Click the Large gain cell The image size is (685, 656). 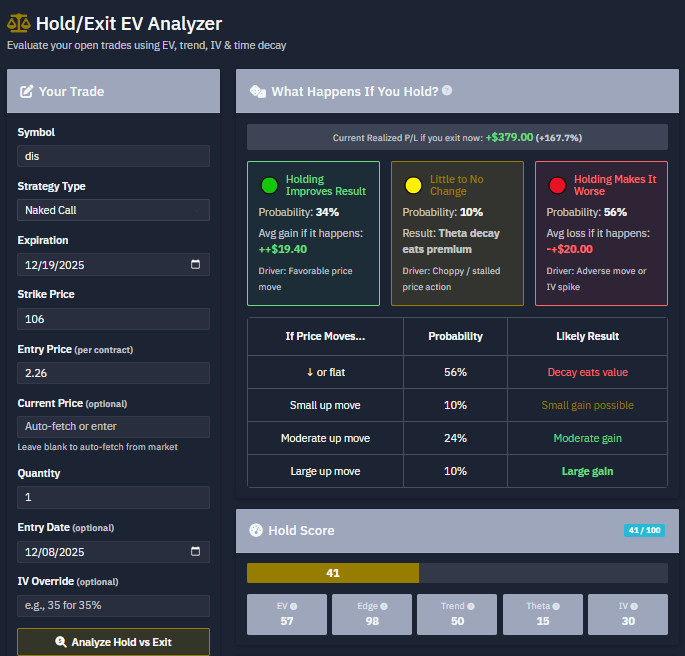(588, 471)
